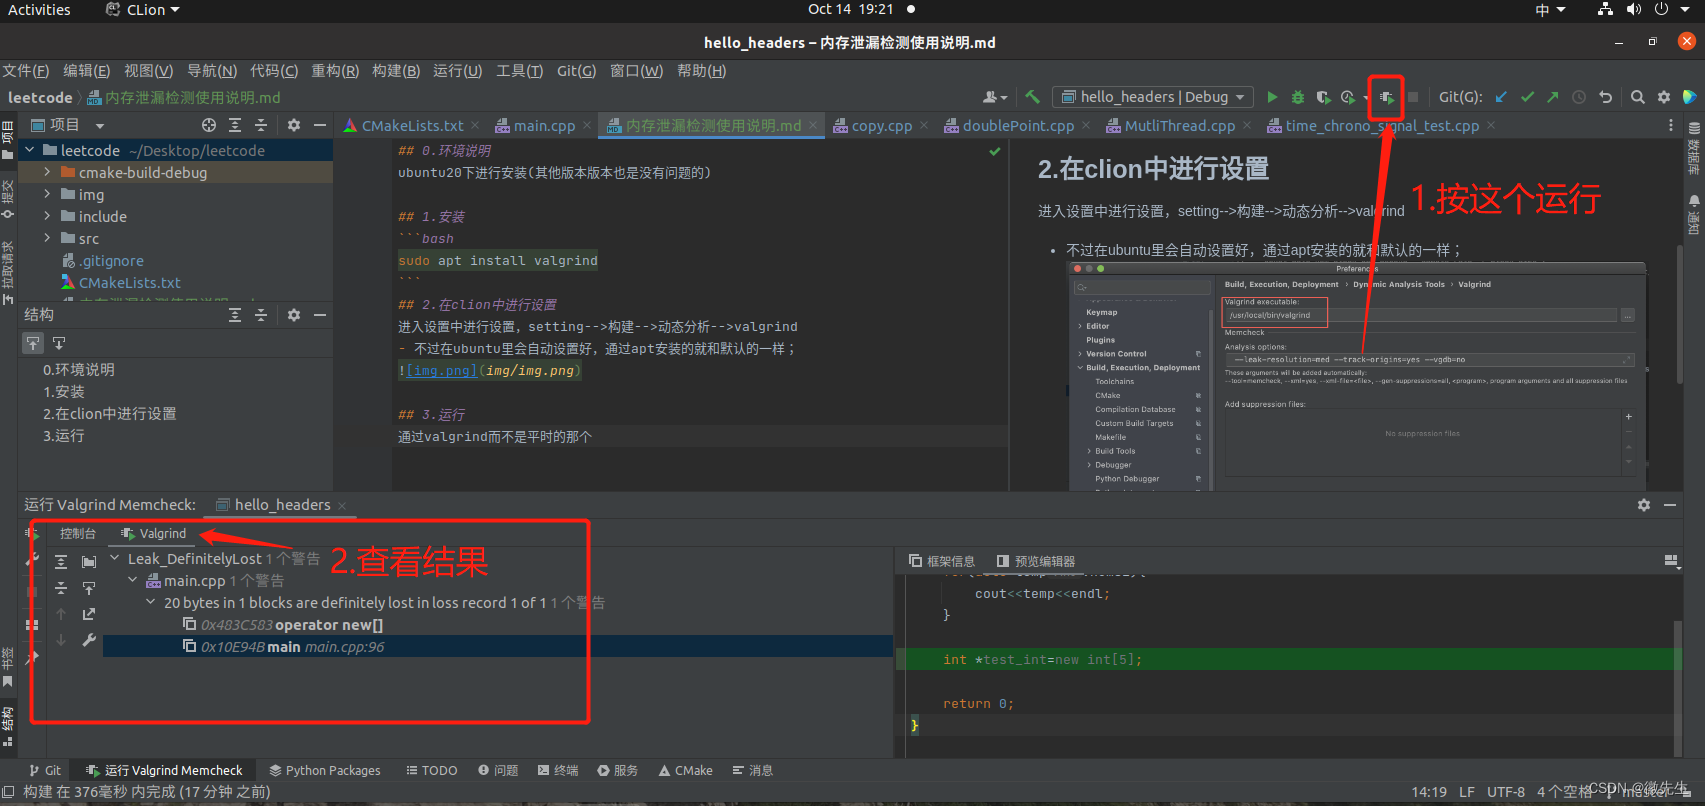The image size is (1705, 806).
Task: Expand all in Structure panel
Action: (235, 315)
